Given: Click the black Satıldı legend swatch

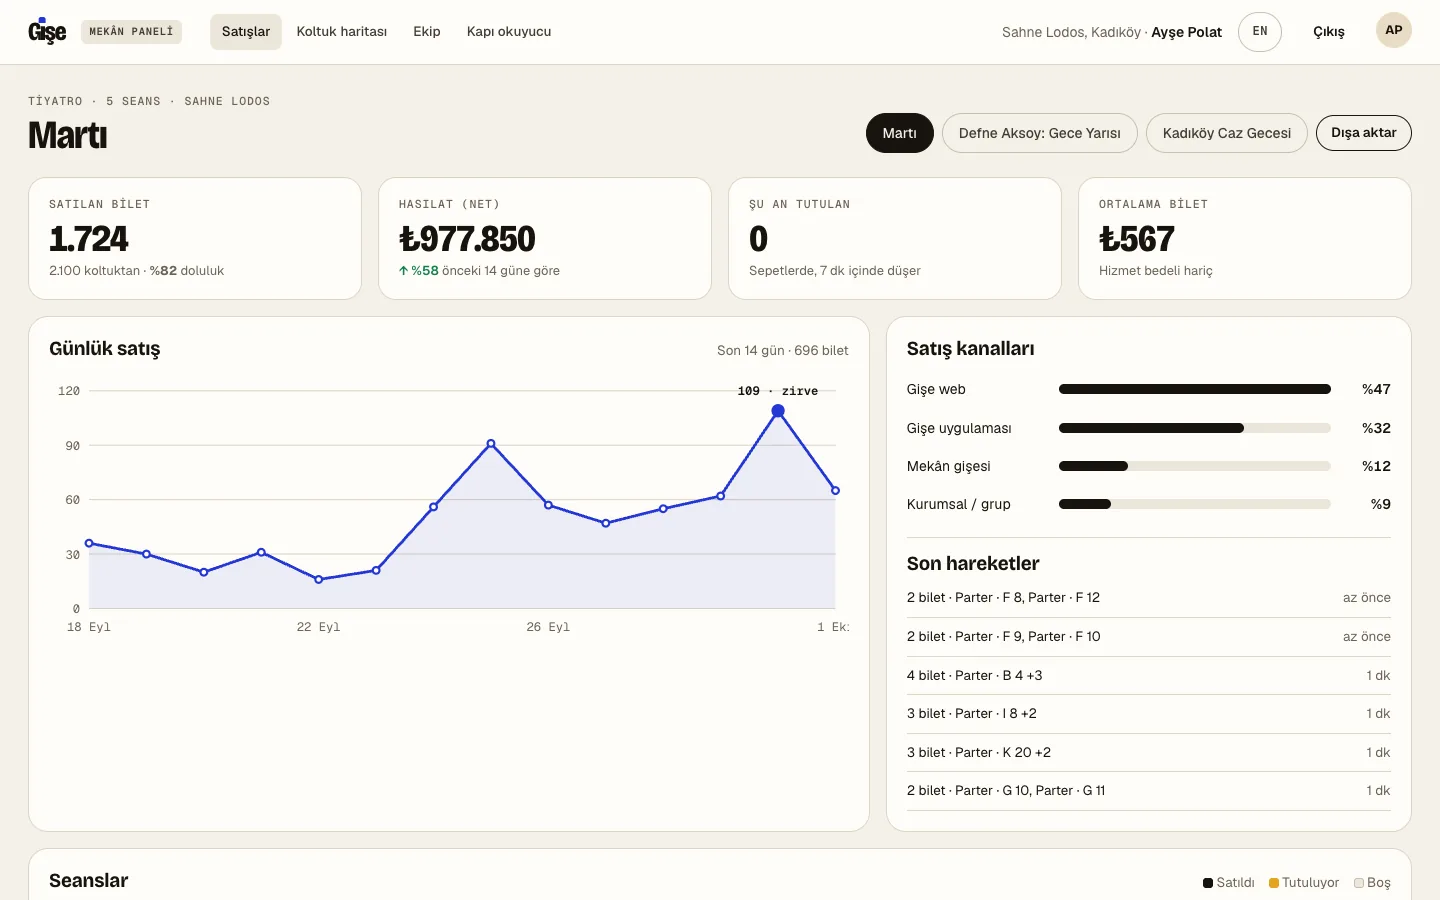Looking at the screenshot, I should (1208, 883).
